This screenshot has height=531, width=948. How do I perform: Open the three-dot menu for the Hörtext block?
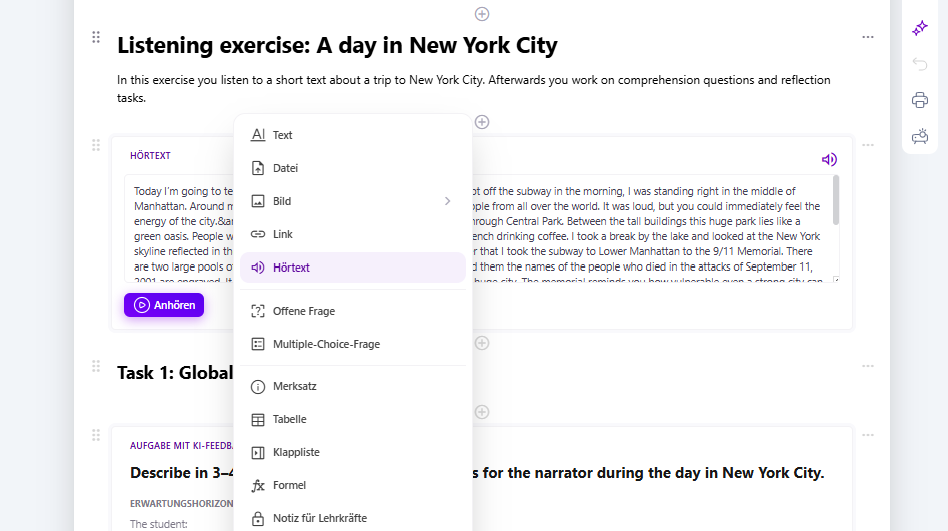[x=868, y=145]
